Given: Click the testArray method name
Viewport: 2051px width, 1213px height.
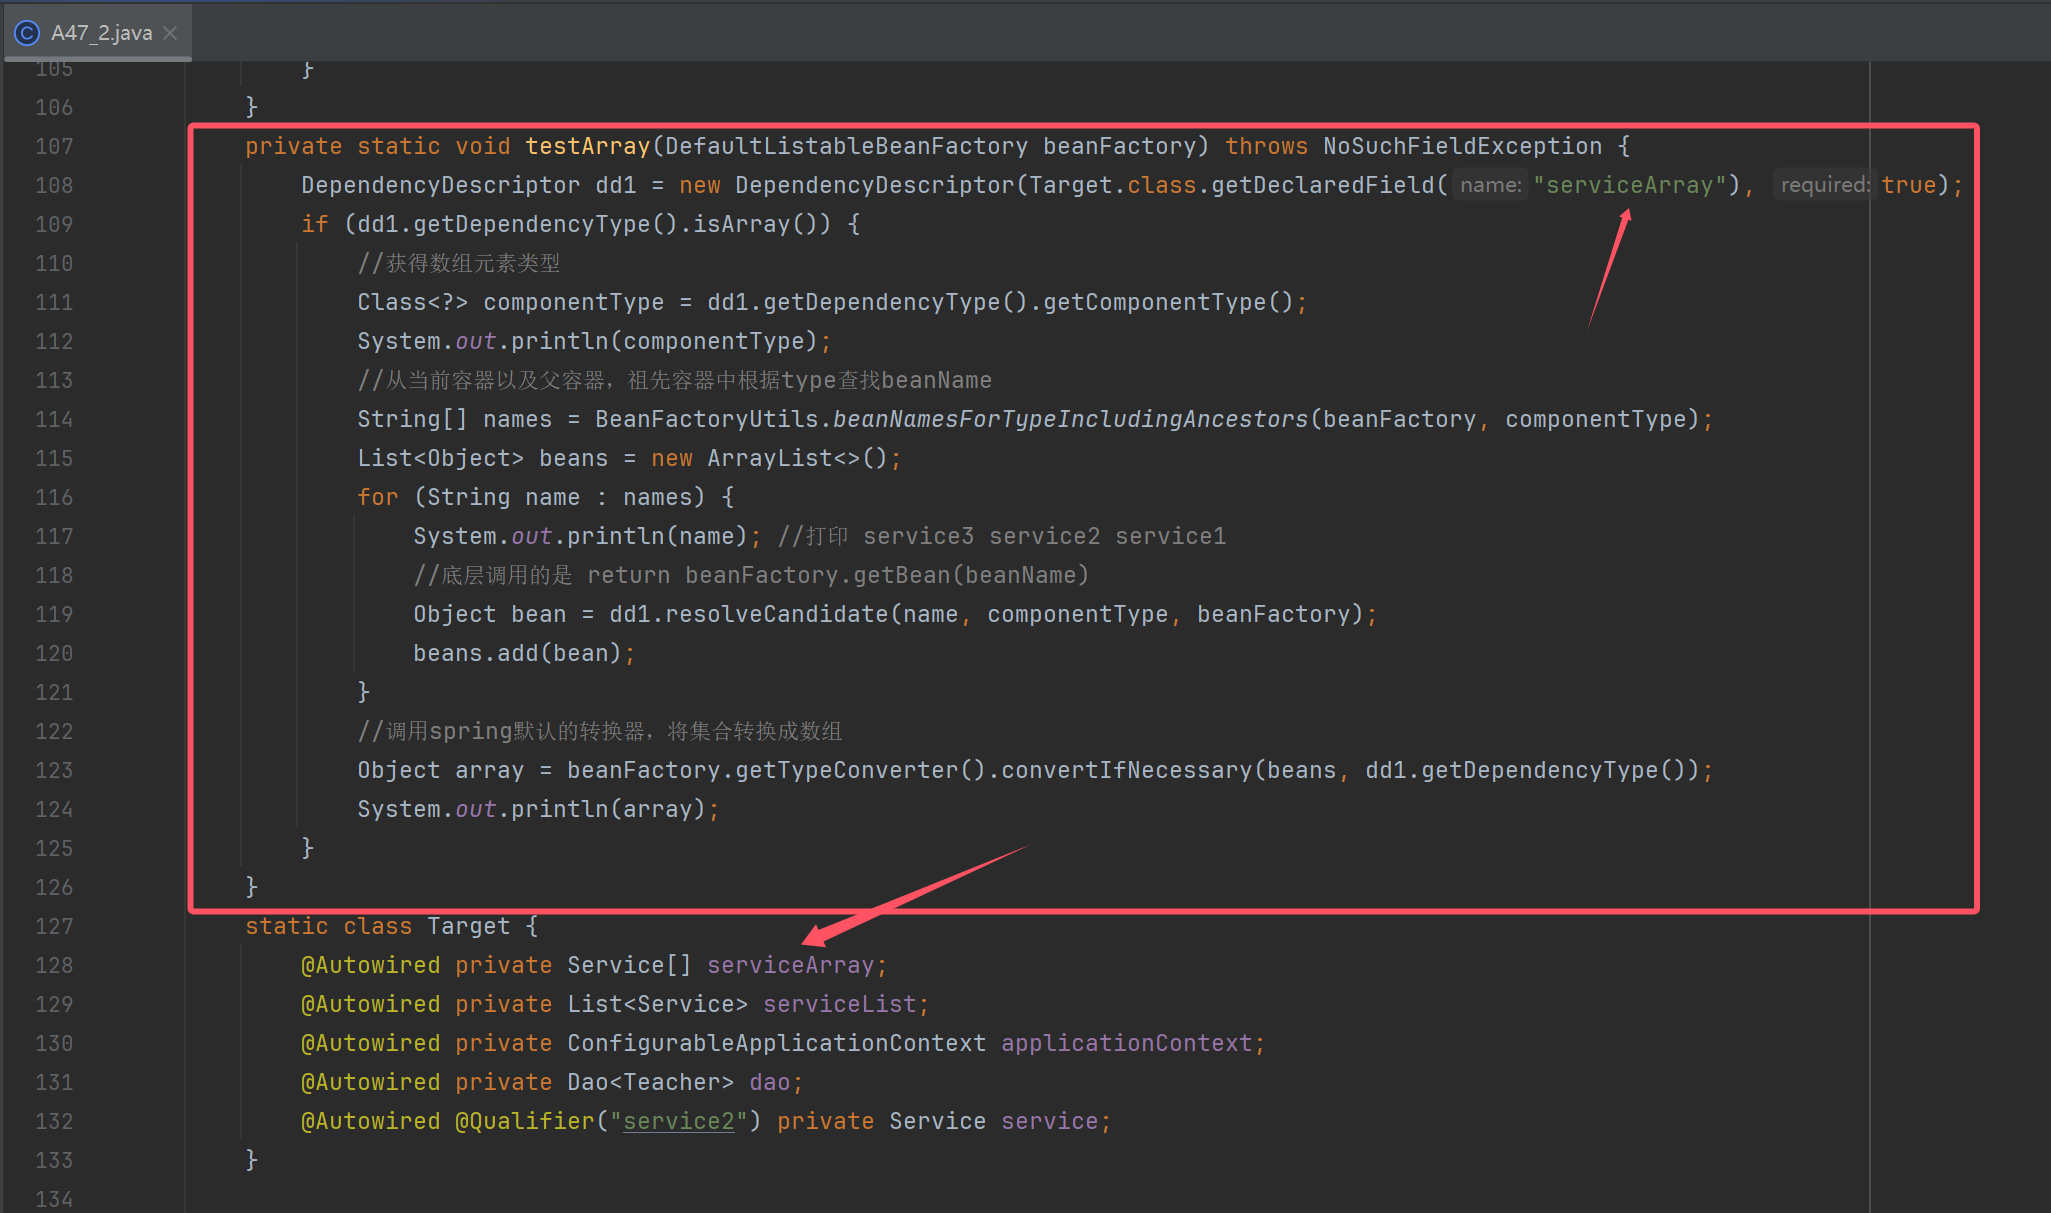Looking at the screenshot, I should [588, 146].
